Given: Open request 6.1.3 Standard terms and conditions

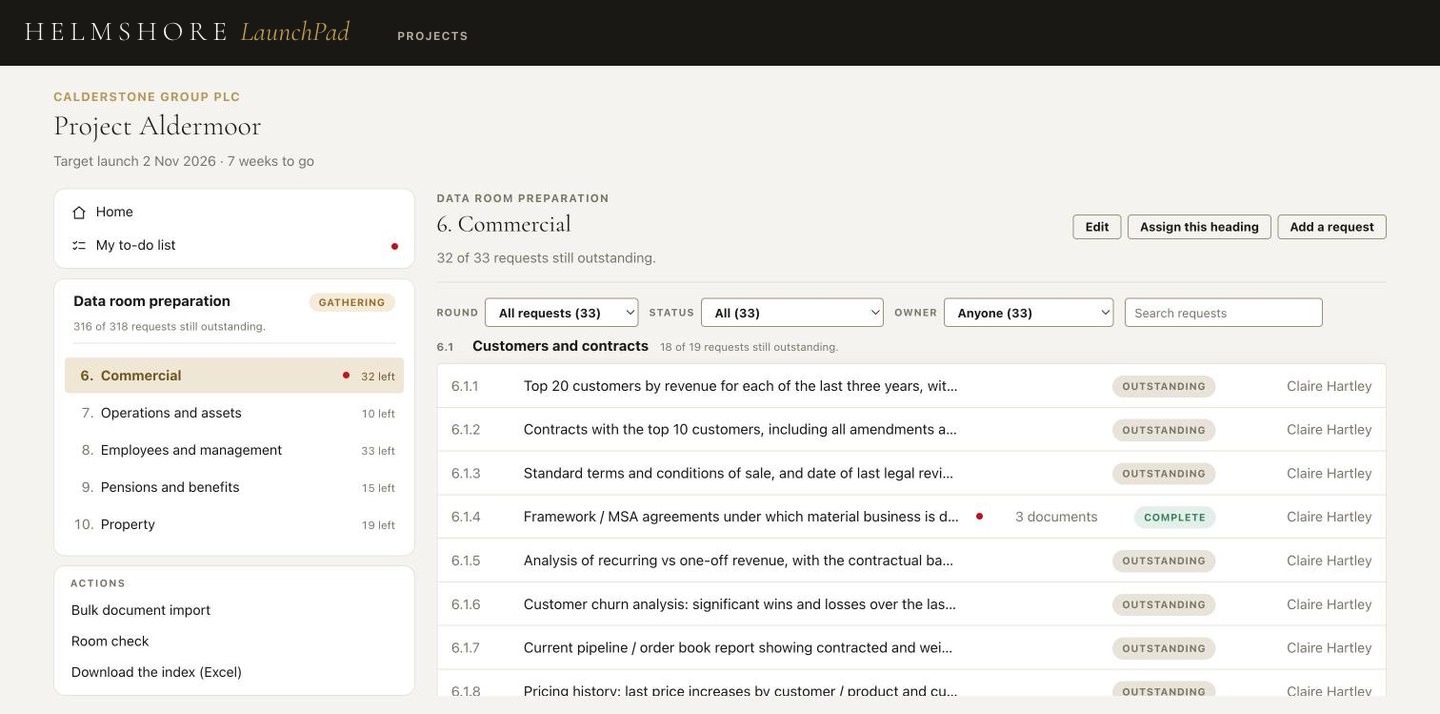Looking at the screenshot, I should [911, 473].
